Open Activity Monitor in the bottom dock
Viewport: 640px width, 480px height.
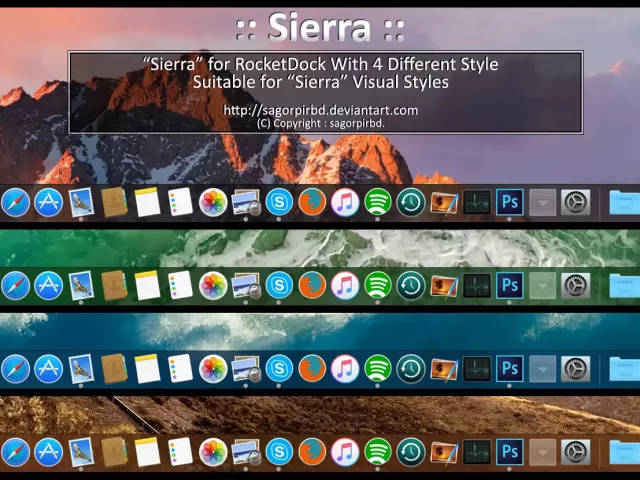pos(476,451)
